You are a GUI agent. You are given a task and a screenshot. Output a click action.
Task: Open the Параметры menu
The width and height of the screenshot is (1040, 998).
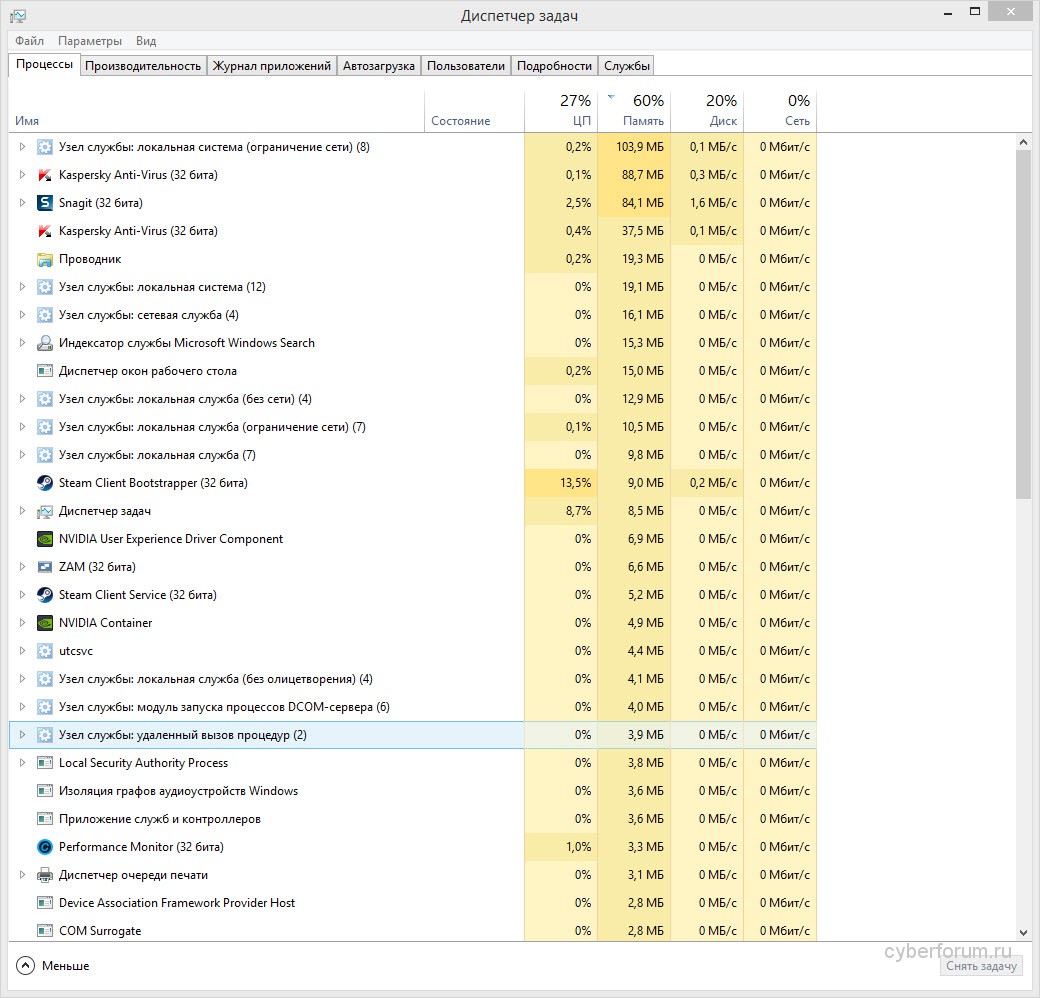(90, 41)
